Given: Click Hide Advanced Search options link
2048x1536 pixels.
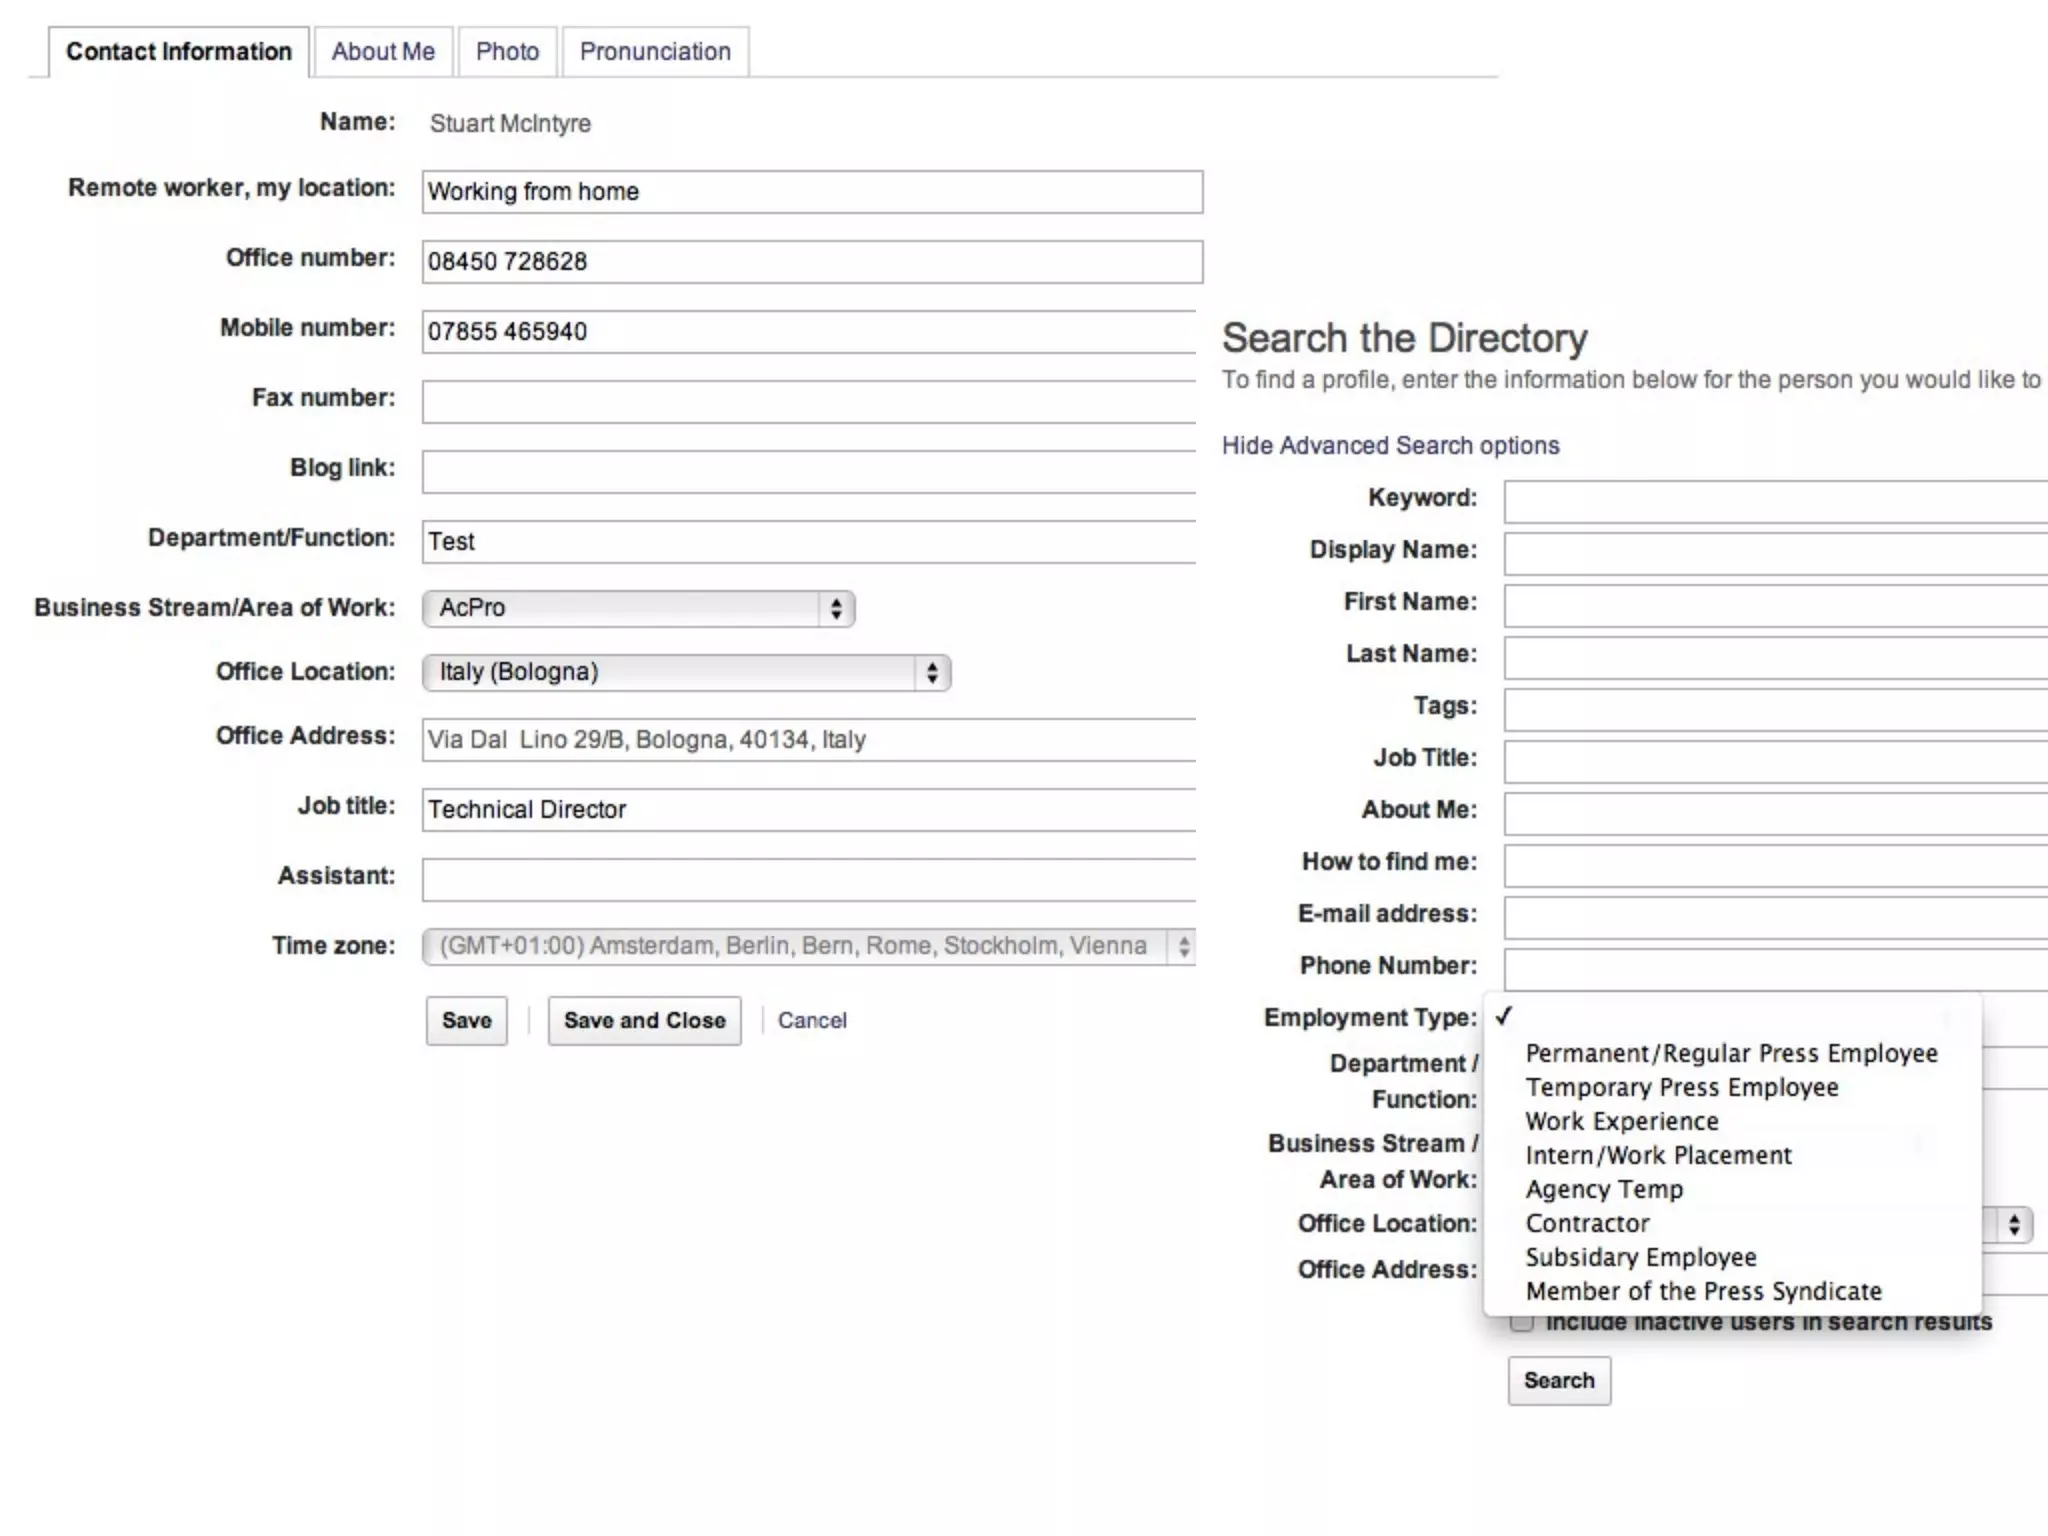Looking at the screenshot, I should click(1390, 445).
